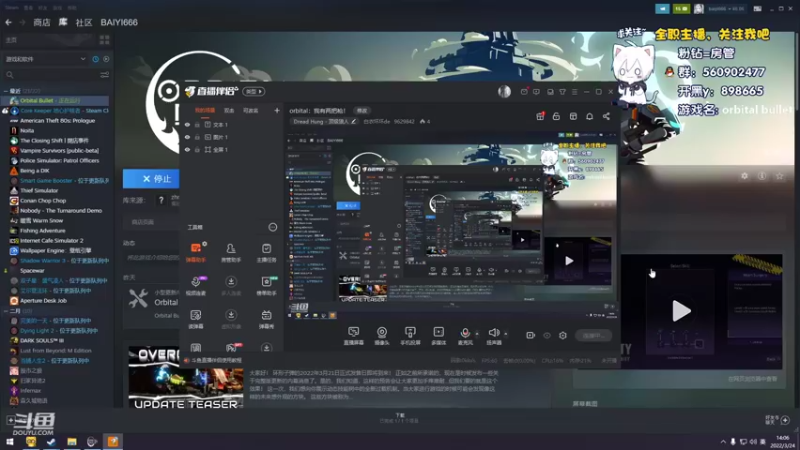The height and width of the screenshot is (450, 800).
Task: Toggle Steam ready-to-play filter
Action: click(x=106, y=59)
